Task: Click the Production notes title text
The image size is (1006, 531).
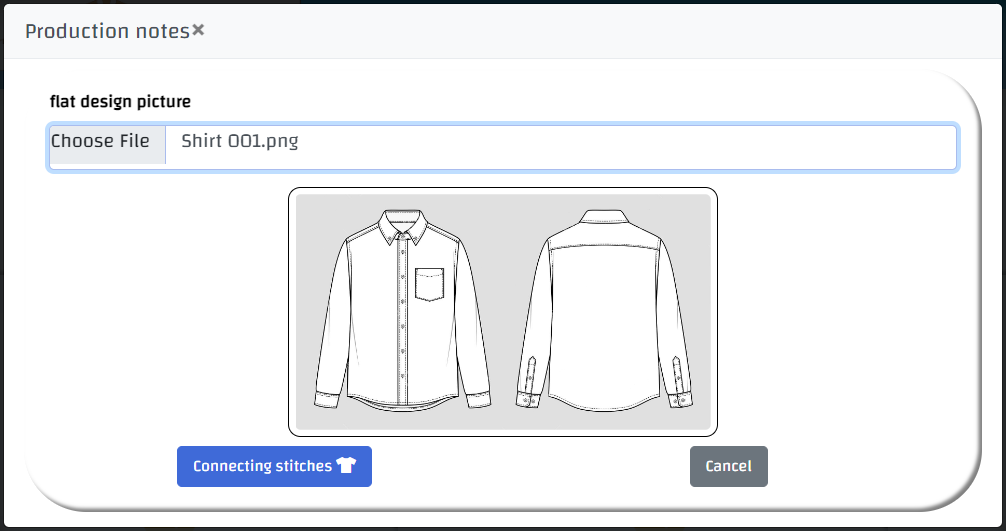Action: pos(107,31)
